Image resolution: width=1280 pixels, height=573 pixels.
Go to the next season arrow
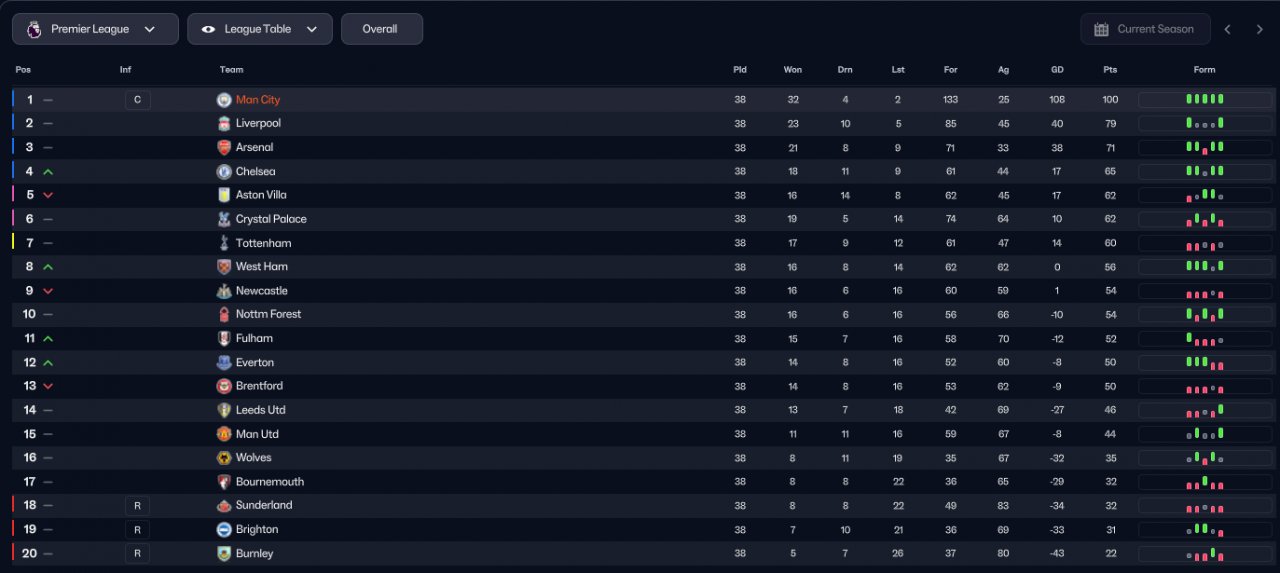pyautogui.click(x=1259, y=29)
